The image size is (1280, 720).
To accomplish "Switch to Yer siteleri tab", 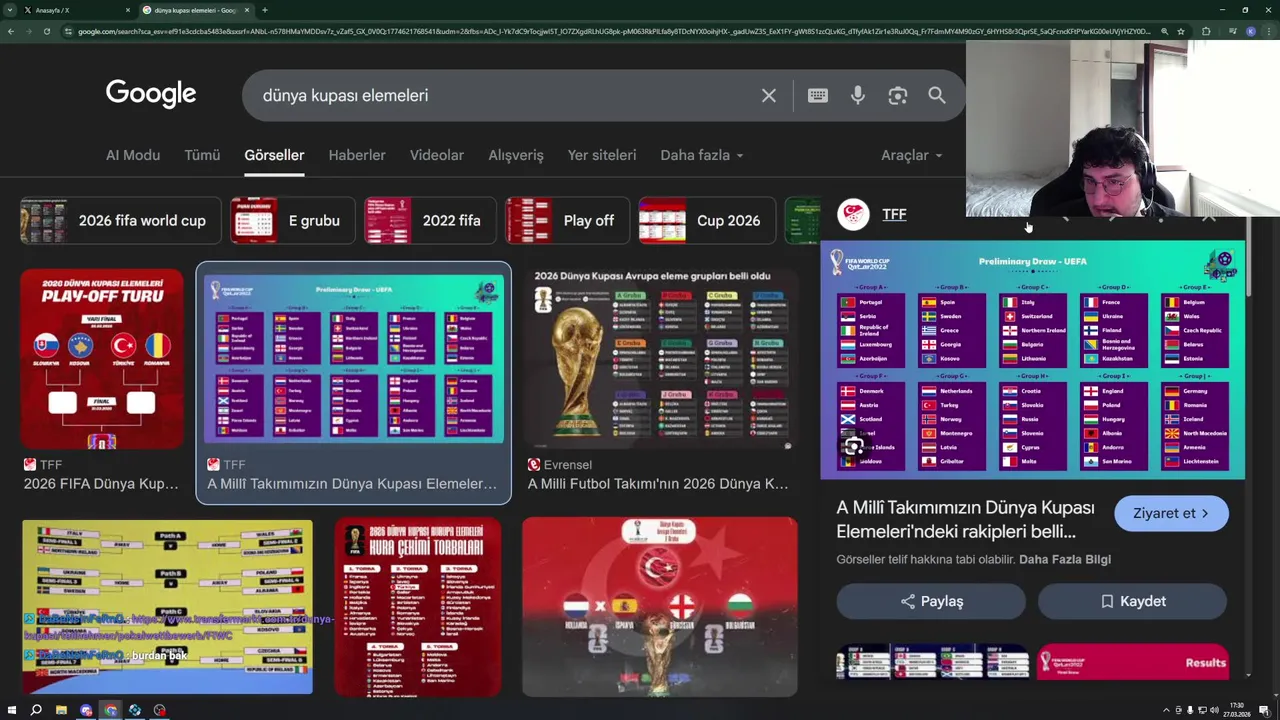I will click(x=602, y=155).
